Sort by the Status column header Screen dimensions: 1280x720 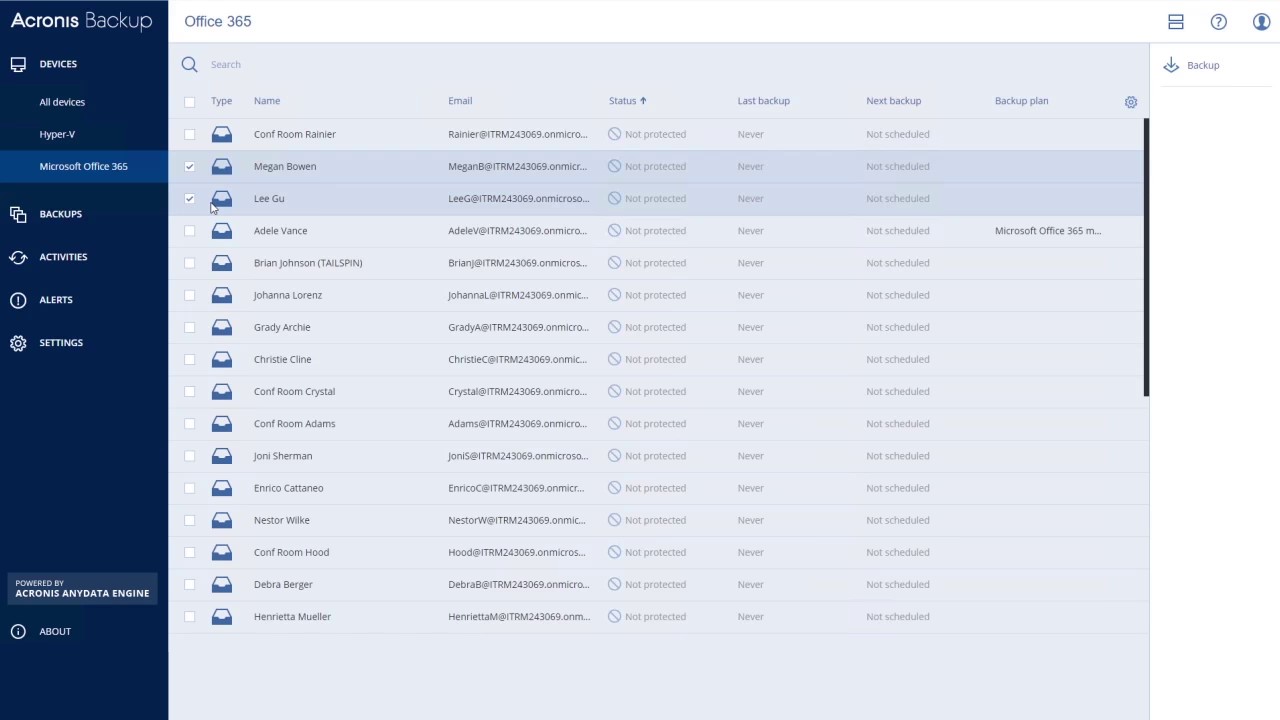point(627,101)
